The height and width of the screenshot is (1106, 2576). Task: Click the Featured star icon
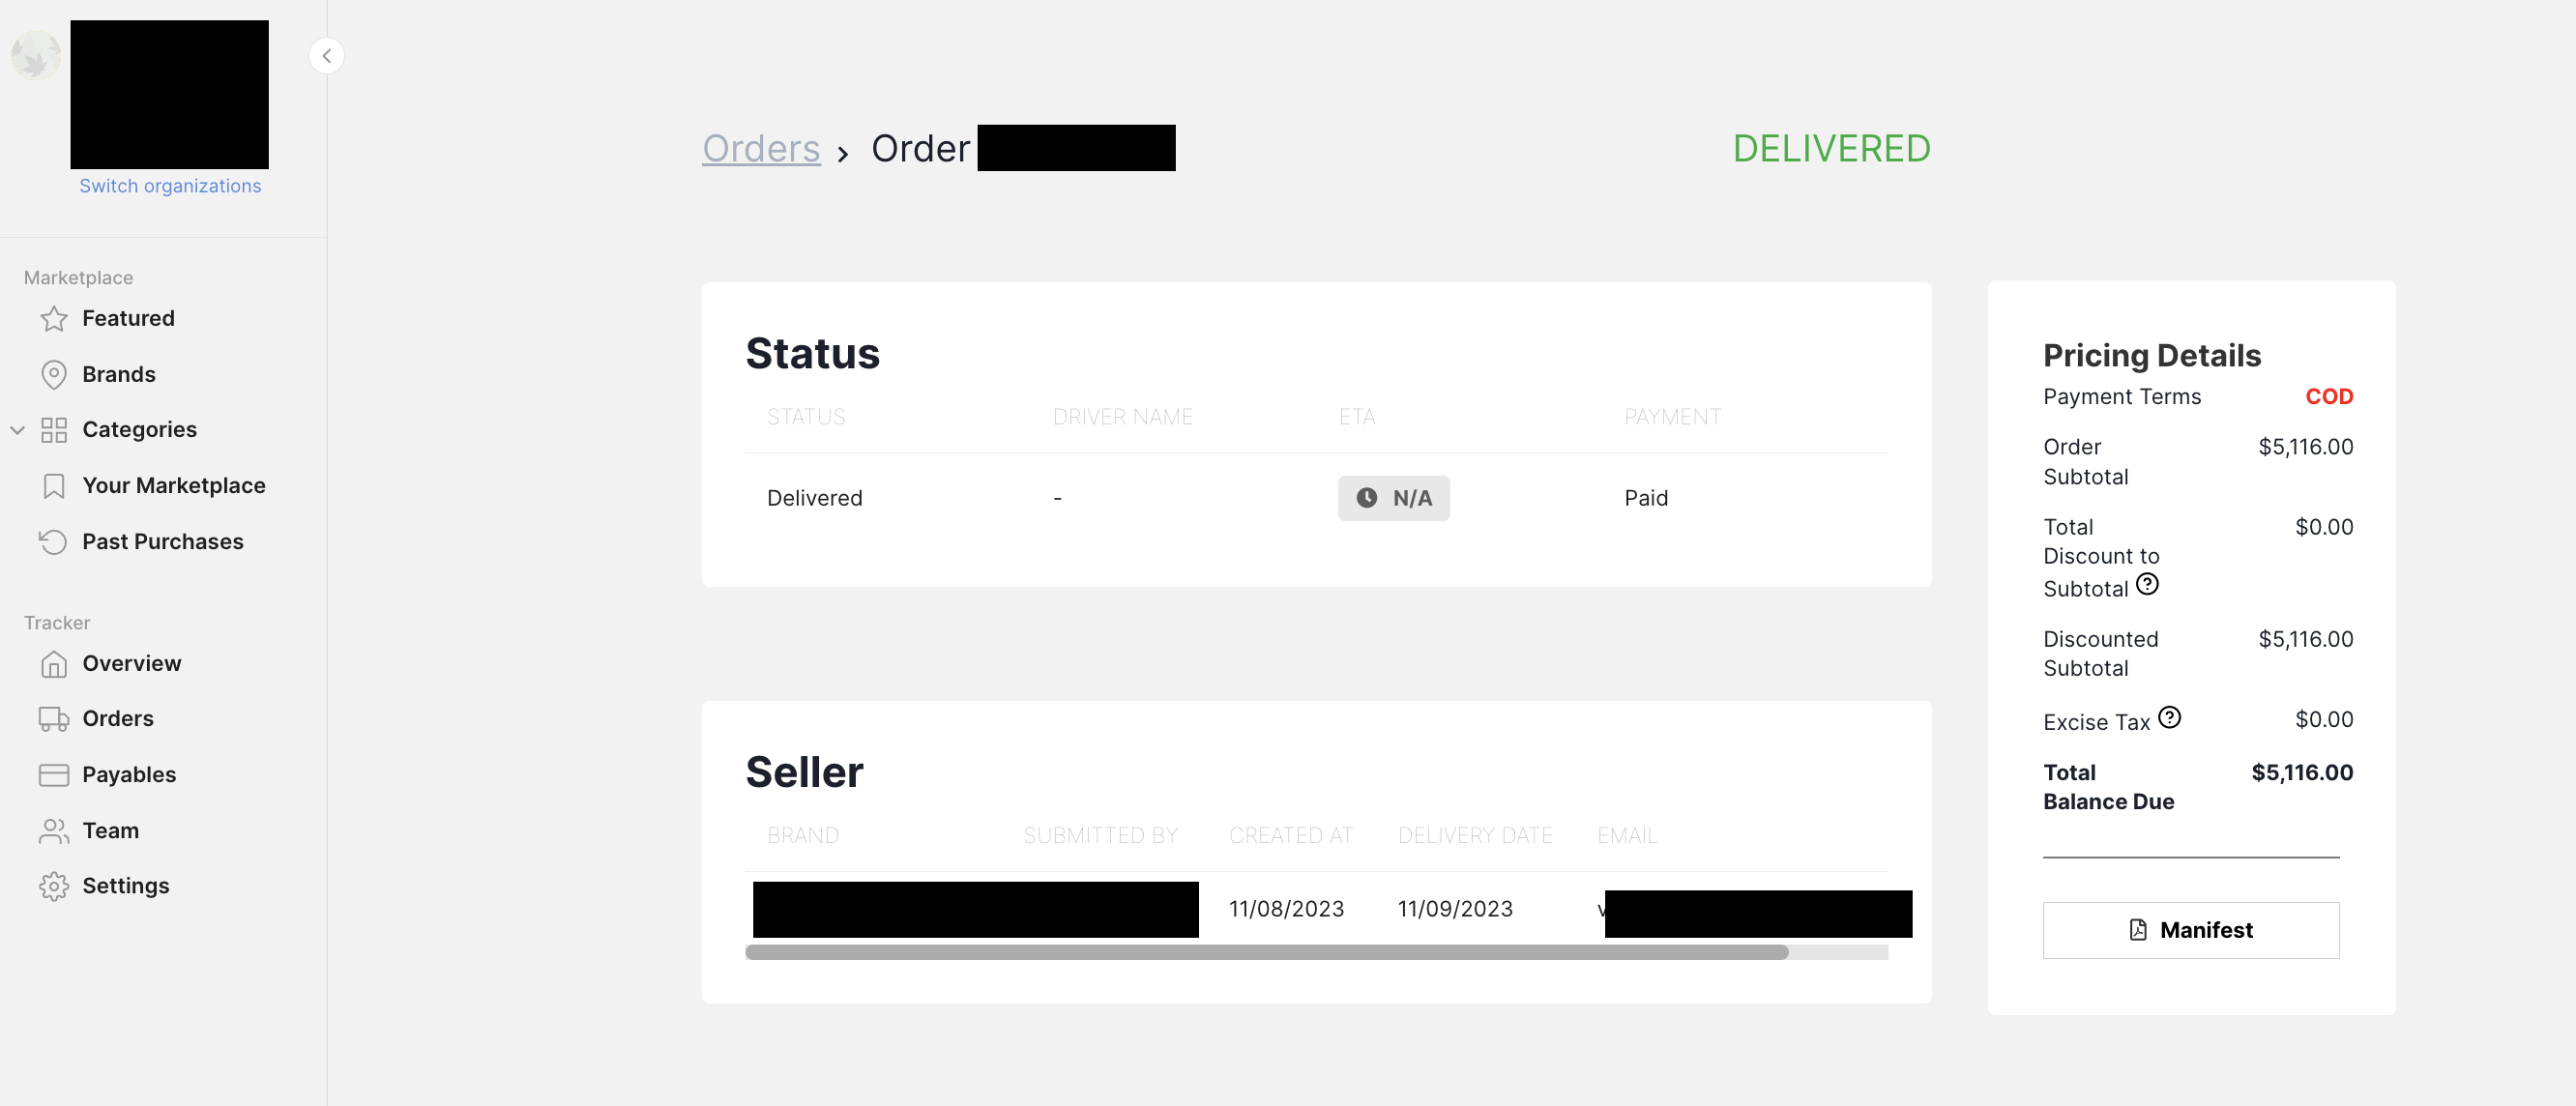pos(53,318)
